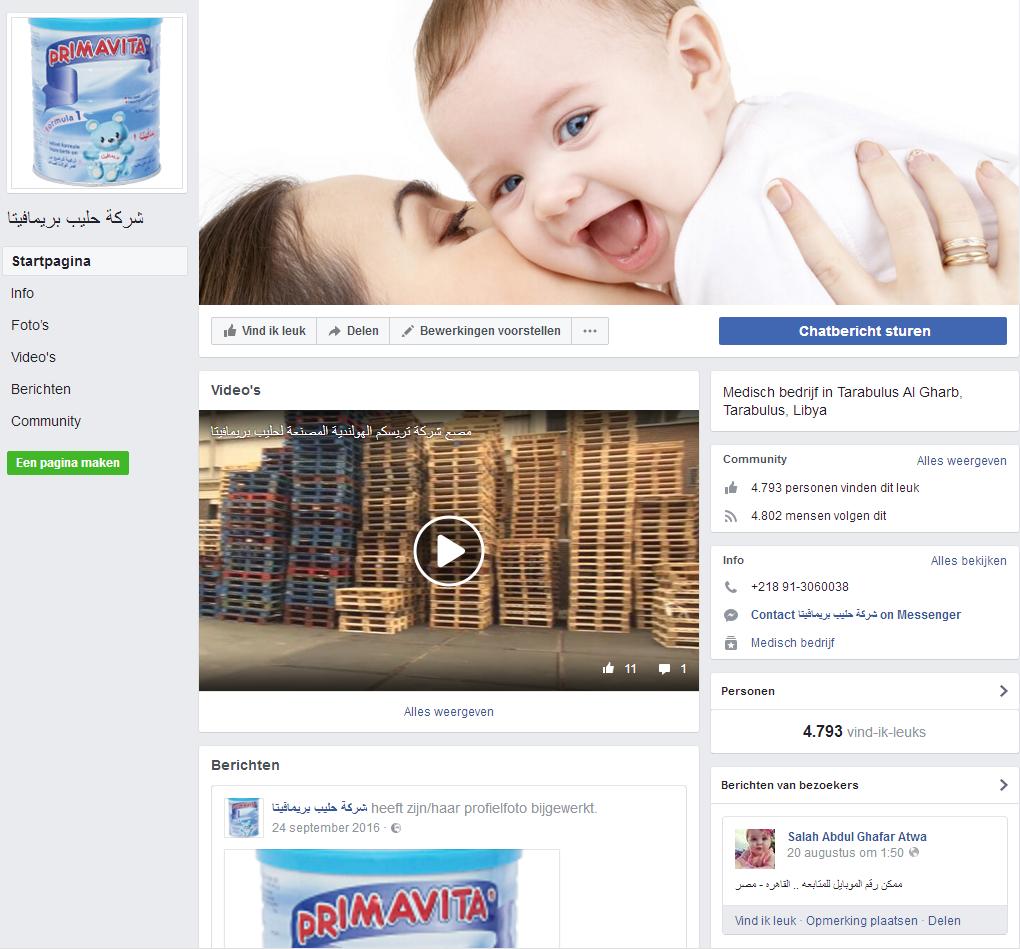Image resolution: width=1020 pixels, height=949 pixels.
Task: Open the three-dots more options menu
Action: (x=590, y=331)
